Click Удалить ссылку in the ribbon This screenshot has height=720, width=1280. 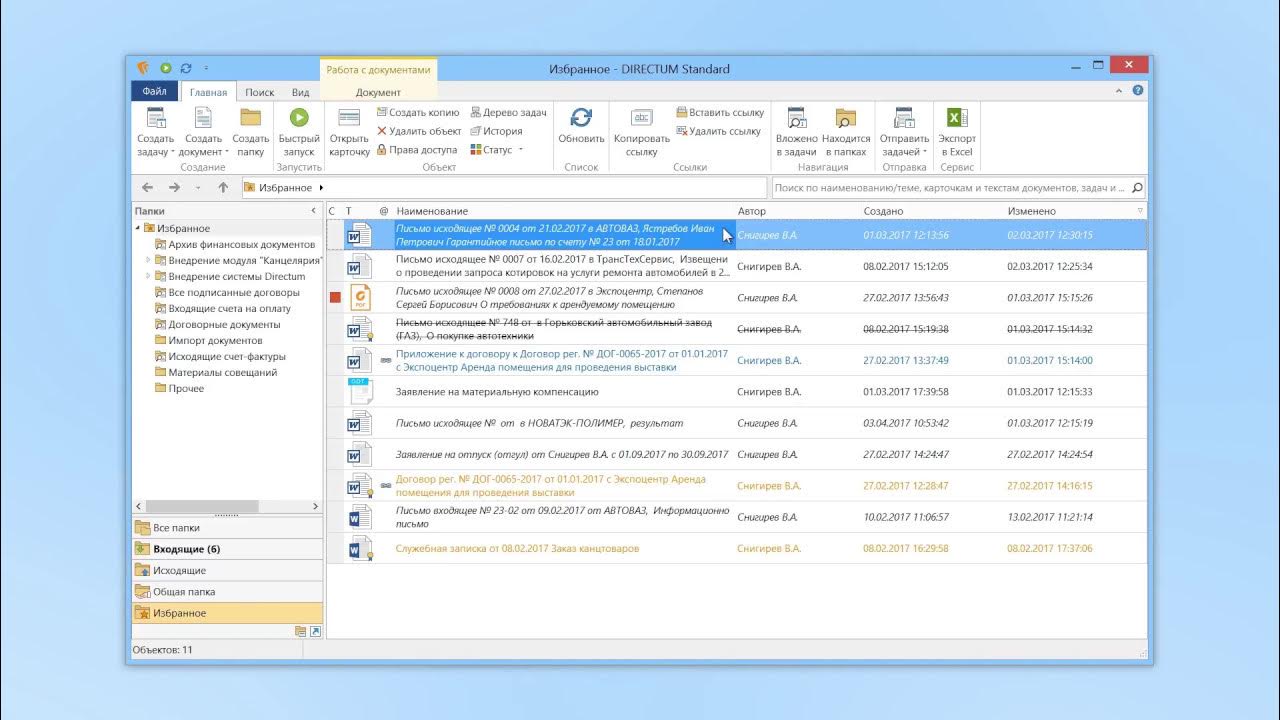pos(719,131)
